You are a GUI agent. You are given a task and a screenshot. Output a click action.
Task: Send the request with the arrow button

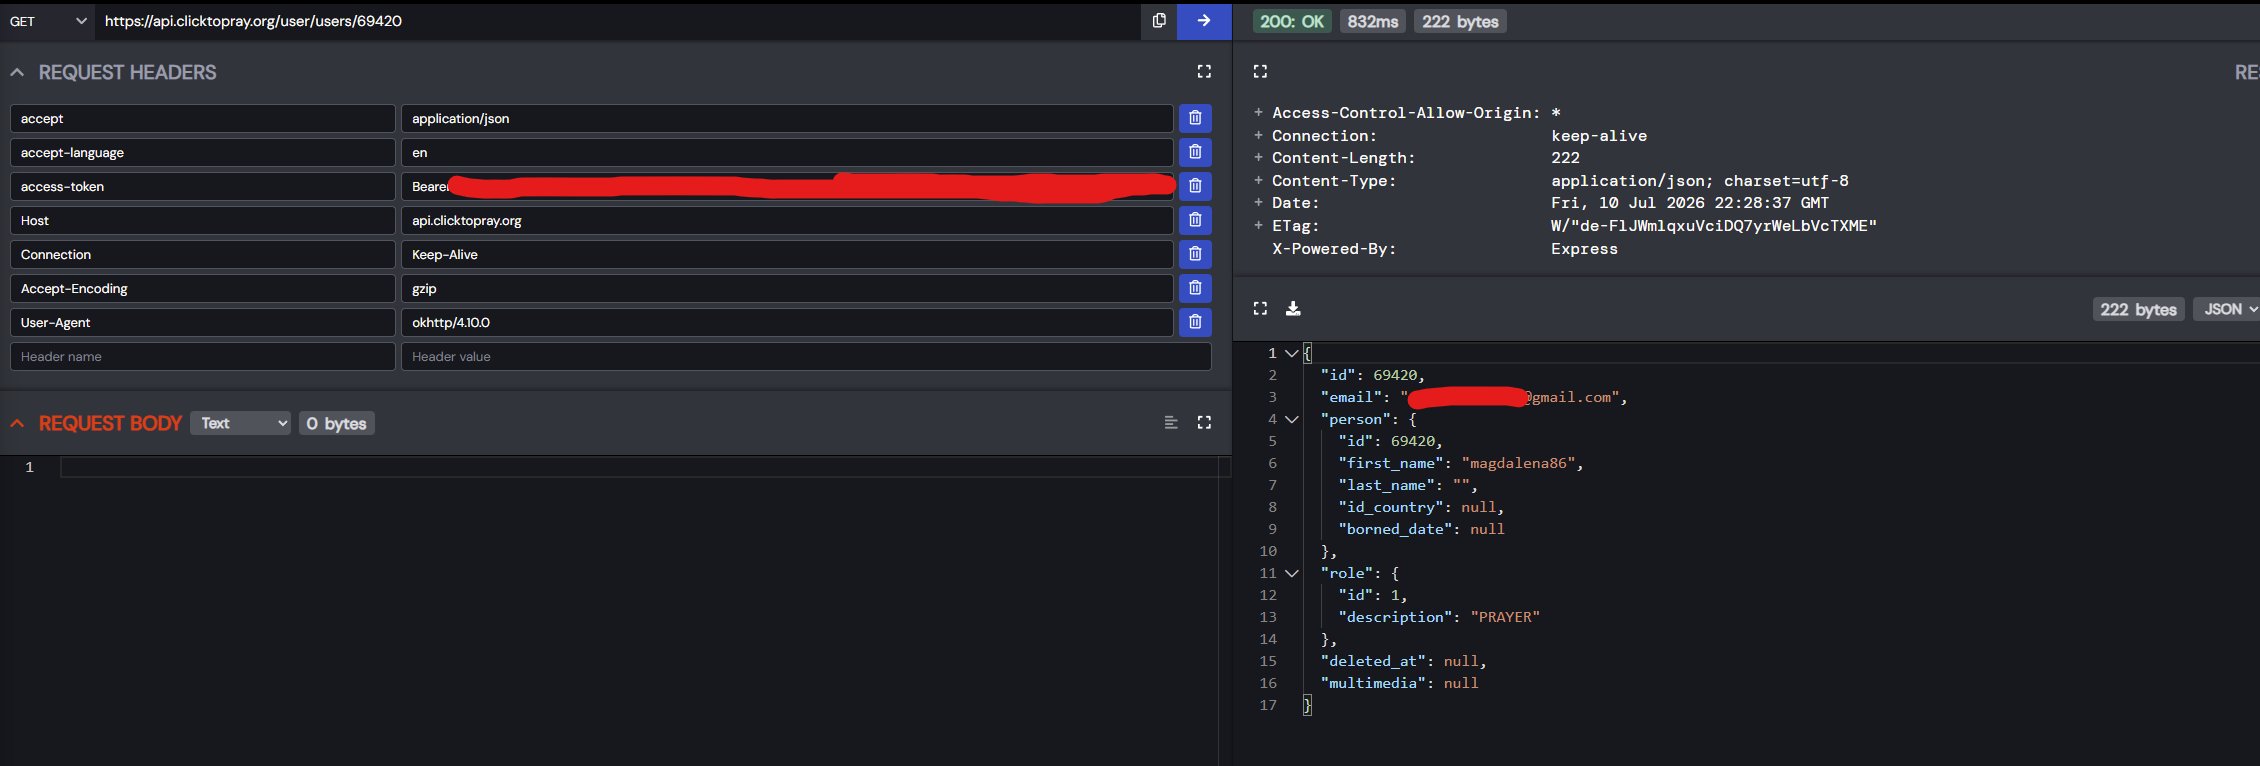point(1204,21)
